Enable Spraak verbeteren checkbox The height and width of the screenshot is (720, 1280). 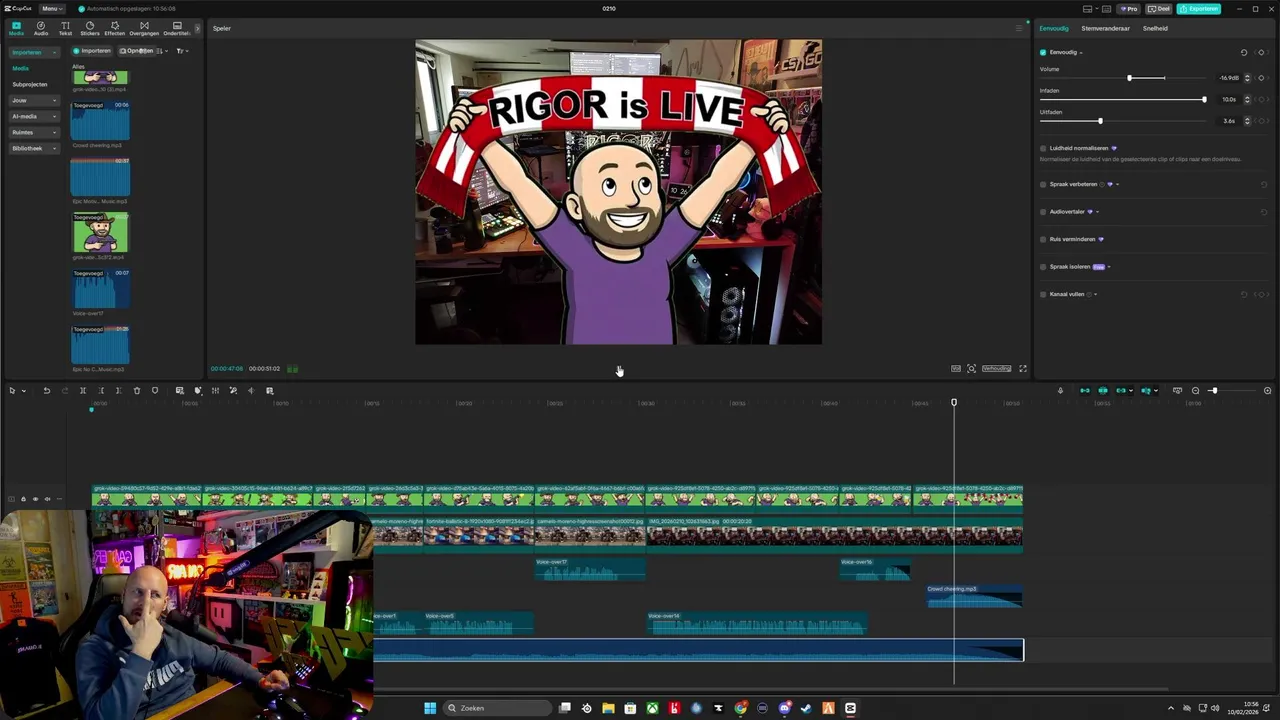pos(1043,184)
